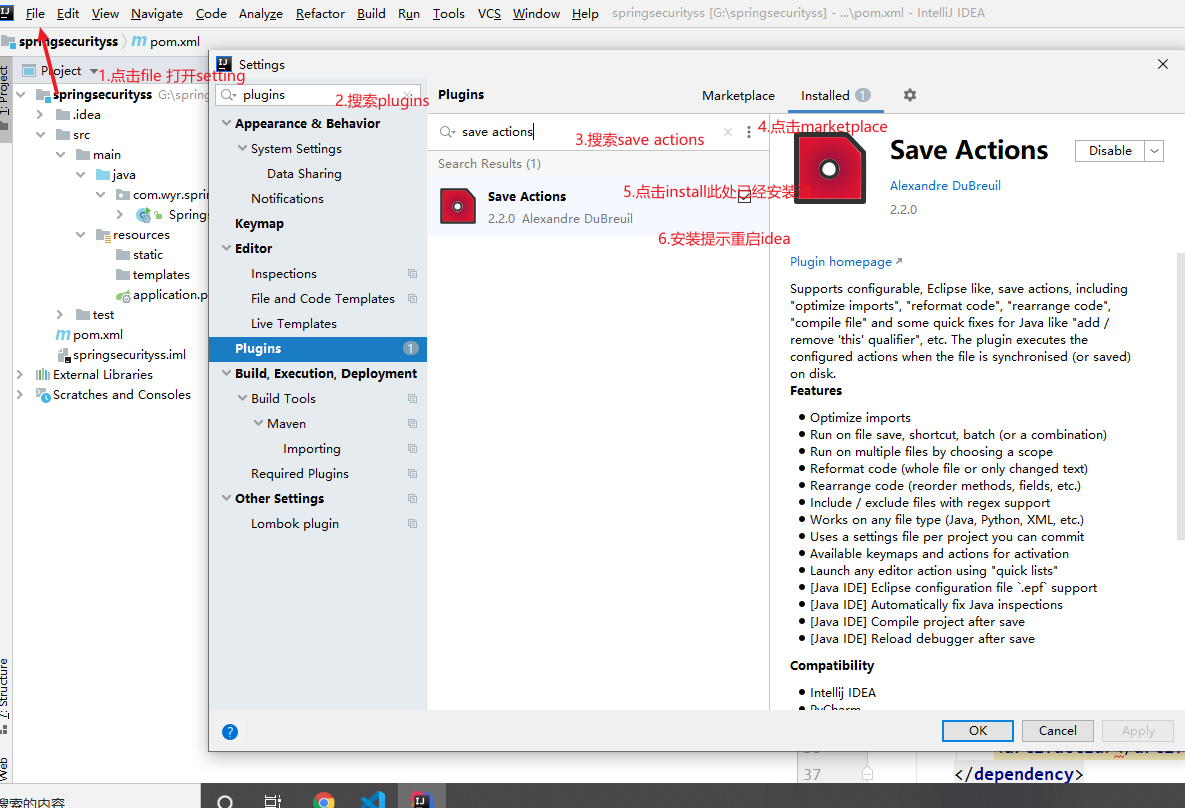Viewport: 1185px width, 808px height.
Task: Click project-level icon beside Required Plugins
Action: (x=413, y=474)
